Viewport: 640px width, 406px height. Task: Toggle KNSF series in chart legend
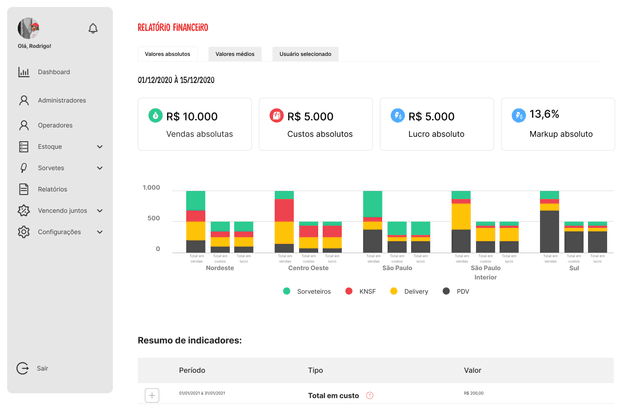point(368,291)
